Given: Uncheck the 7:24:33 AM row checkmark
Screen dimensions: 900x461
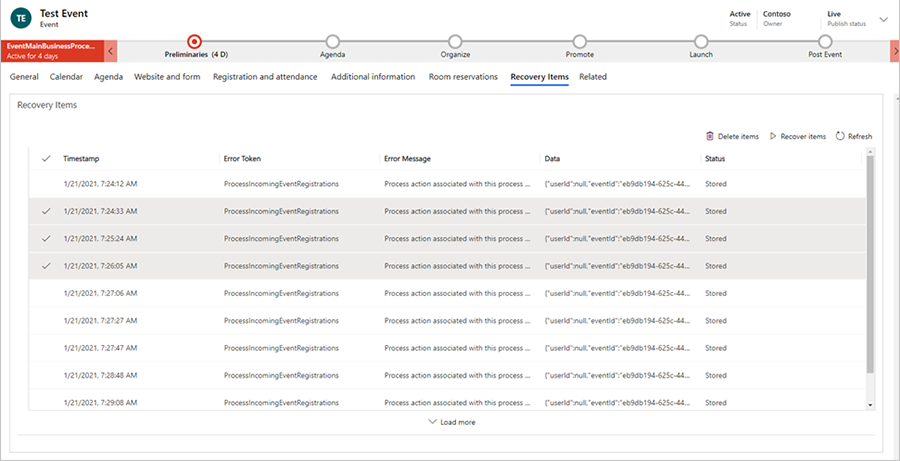Looking at the screenshot, I should 46,211.
